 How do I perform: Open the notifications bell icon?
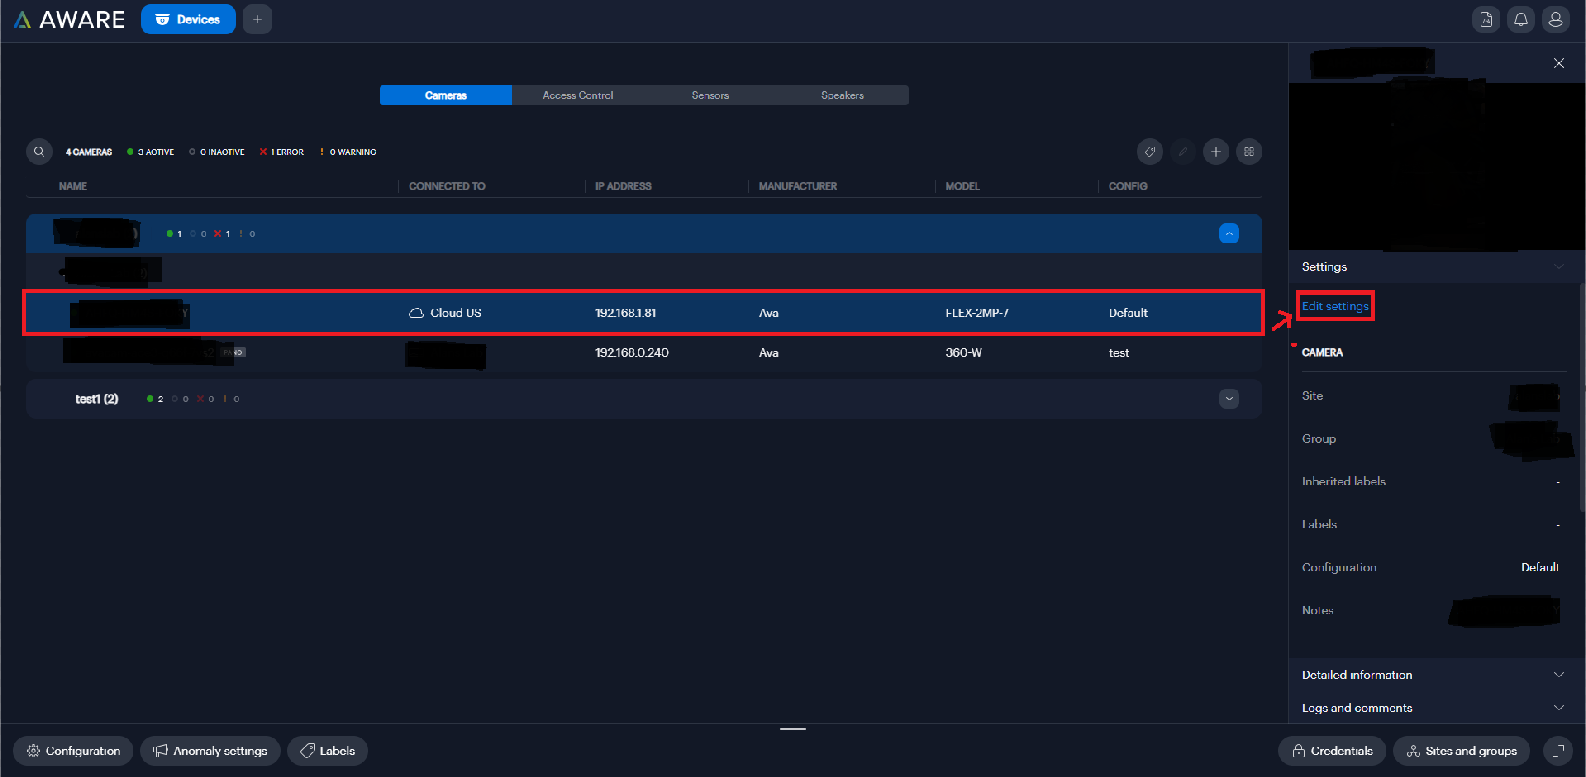(1520, 19)
